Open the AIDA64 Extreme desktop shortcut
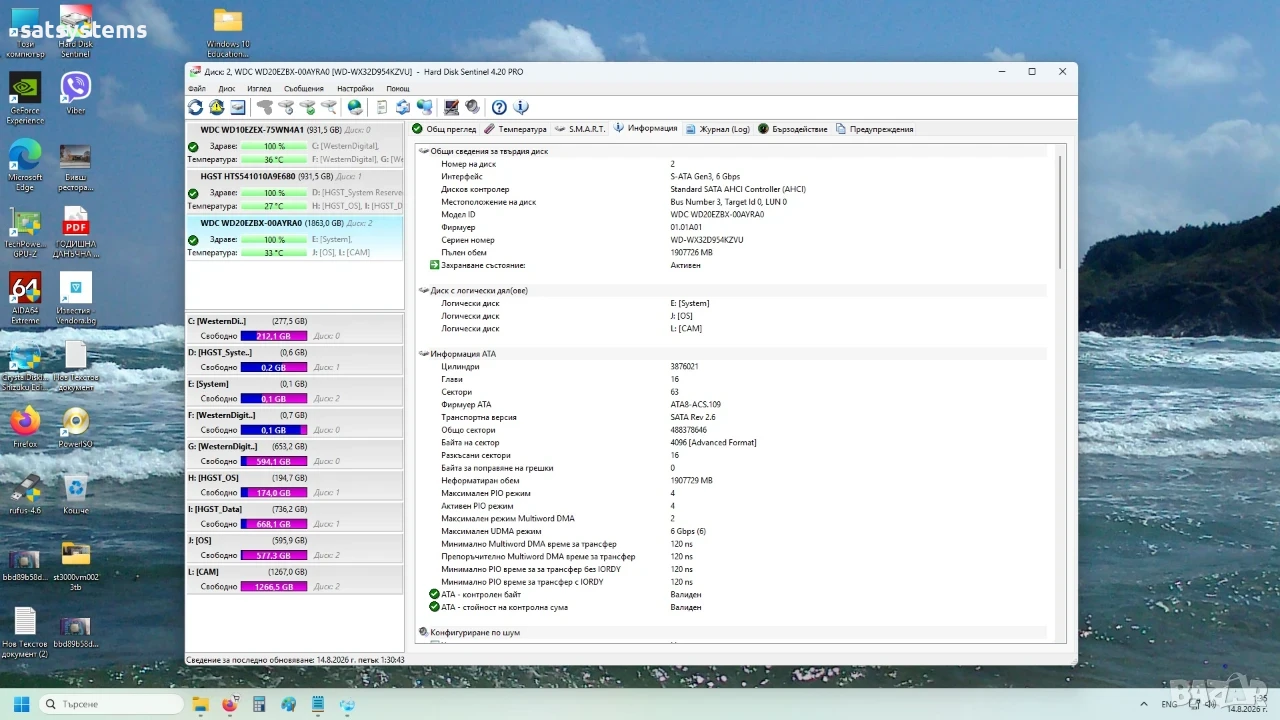Image resolution: width=1280 pixels, height=720 pixels. click(x=25, y=298)
